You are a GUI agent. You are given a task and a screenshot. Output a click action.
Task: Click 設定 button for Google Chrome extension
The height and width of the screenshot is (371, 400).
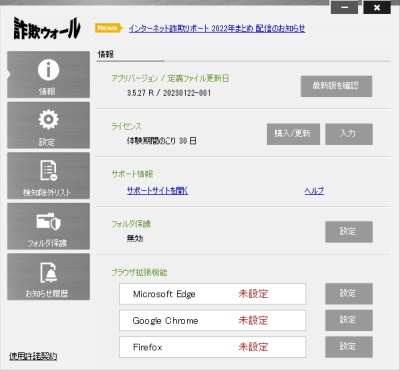coord(349,320)
